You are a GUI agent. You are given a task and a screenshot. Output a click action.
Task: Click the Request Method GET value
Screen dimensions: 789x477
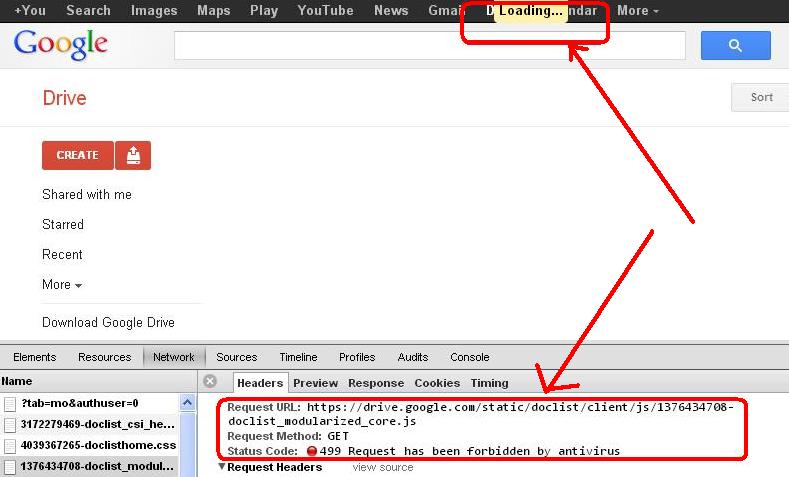tap(338, 436)
